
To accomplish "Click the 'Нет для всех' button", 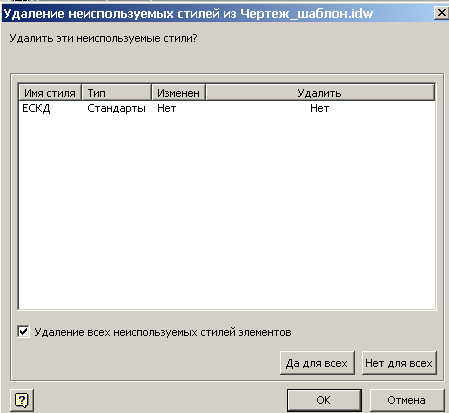I will [x=399, y=363].
